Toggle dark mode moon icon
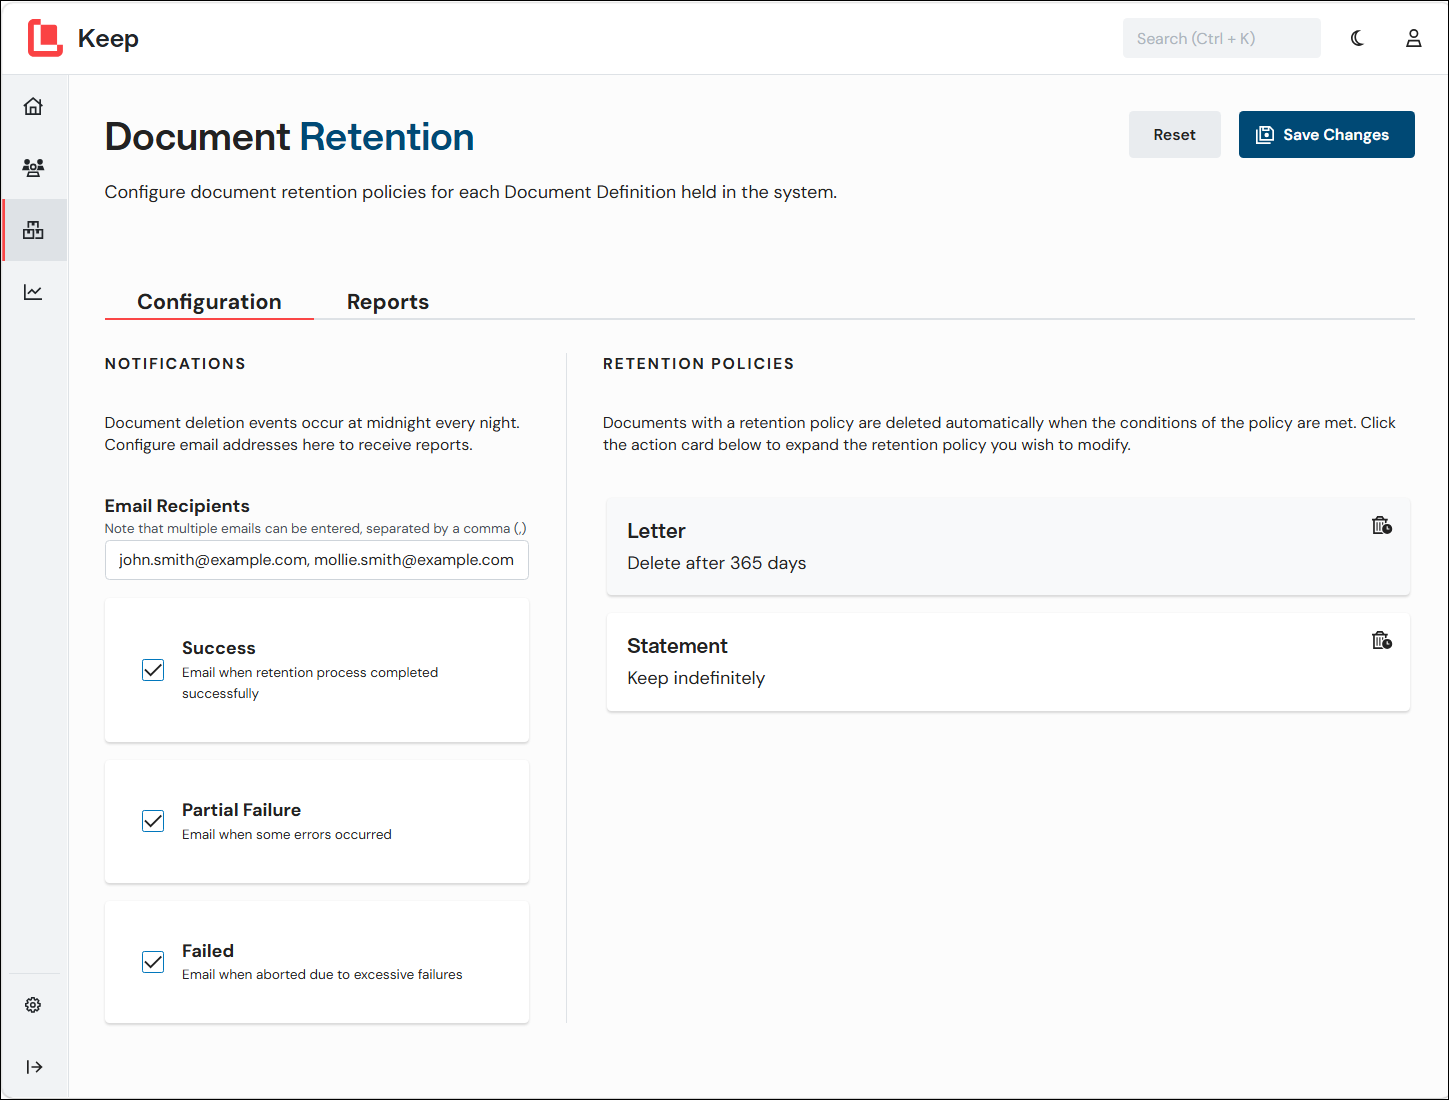1449x1100 pixels. coord(1357,38)
